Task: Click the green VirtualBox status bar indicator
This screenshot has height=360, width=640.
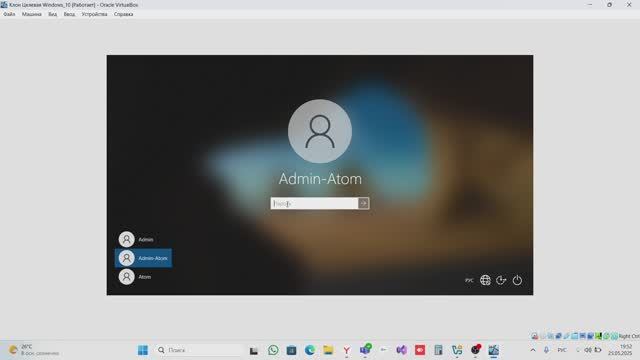Action: pos(598,336)
